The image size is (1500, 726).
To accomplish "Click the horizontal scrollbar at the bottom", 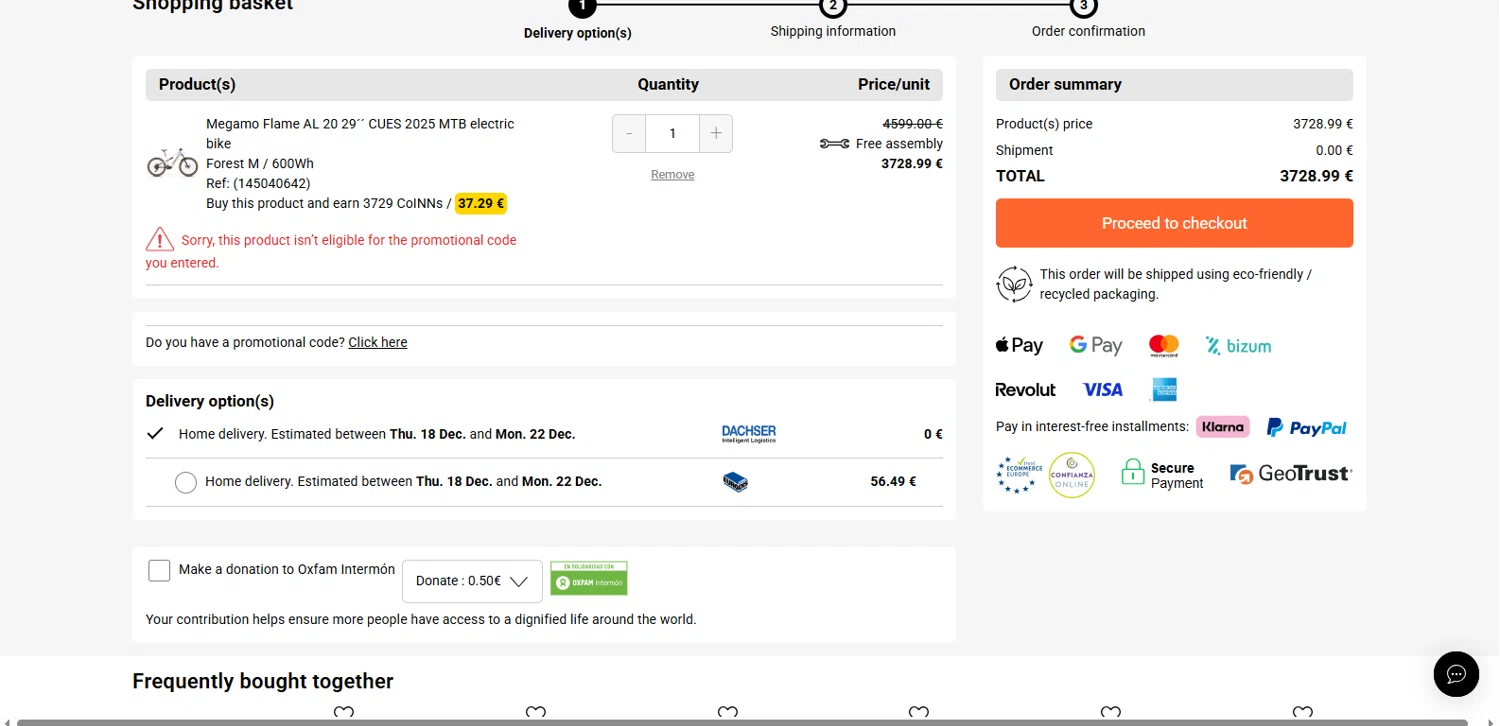I will tap(742, 722).
